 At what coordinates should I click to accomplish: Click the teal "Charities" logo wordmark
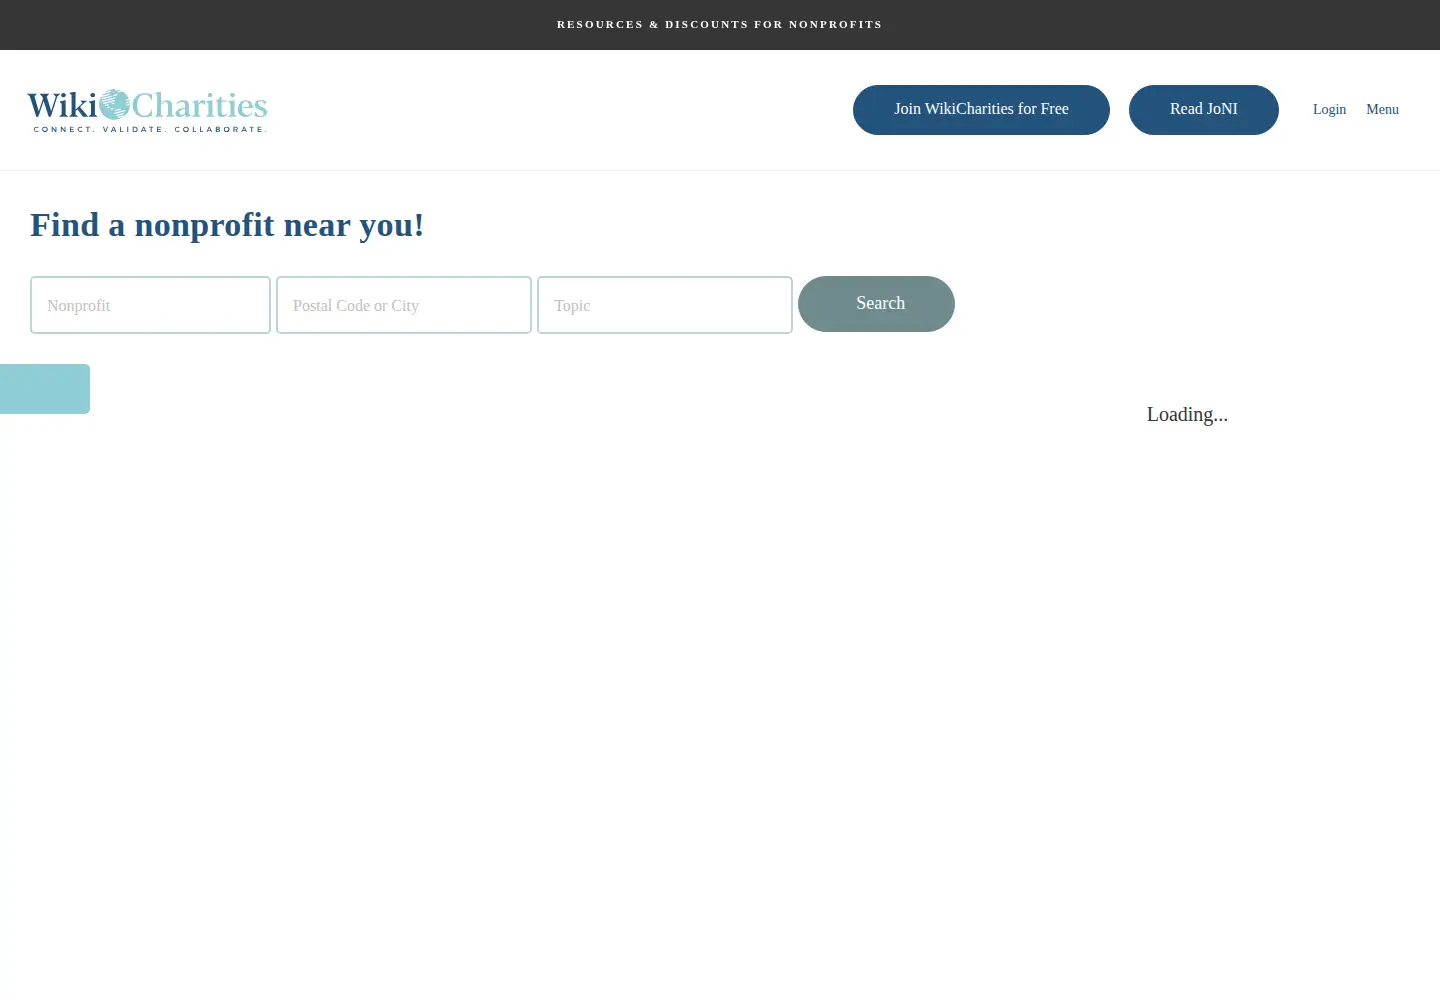point(200,105)
